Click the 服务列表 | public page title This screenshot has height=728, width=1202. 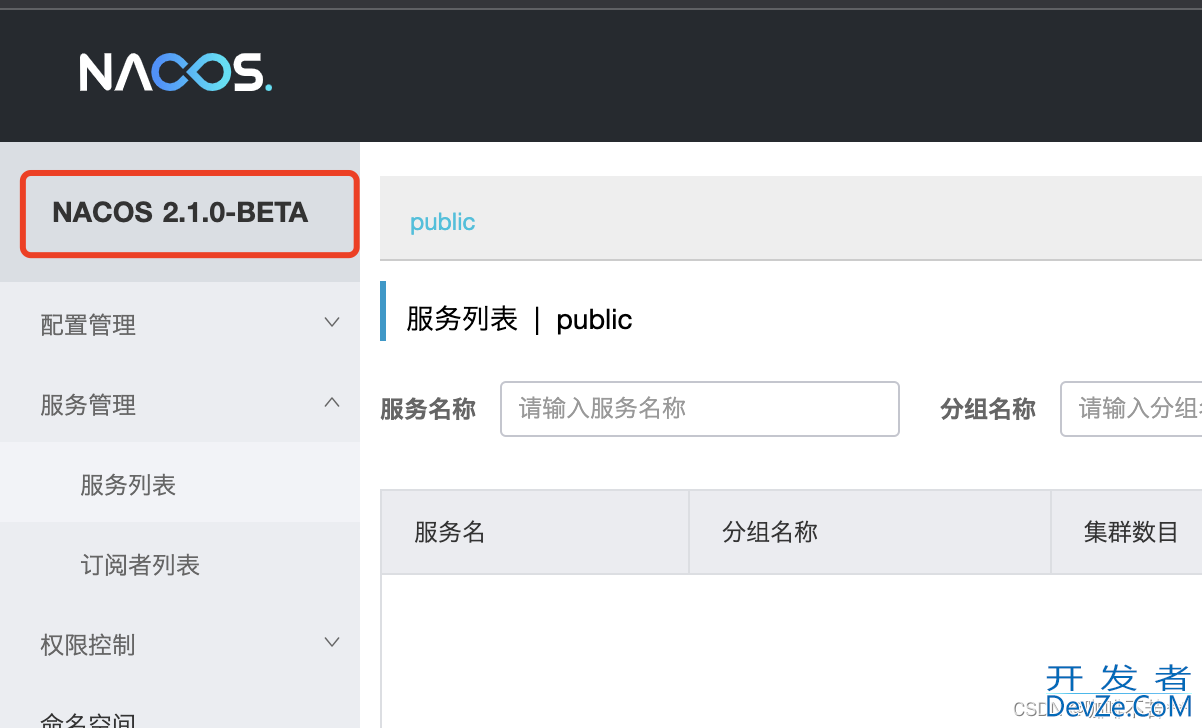(519, 319)
